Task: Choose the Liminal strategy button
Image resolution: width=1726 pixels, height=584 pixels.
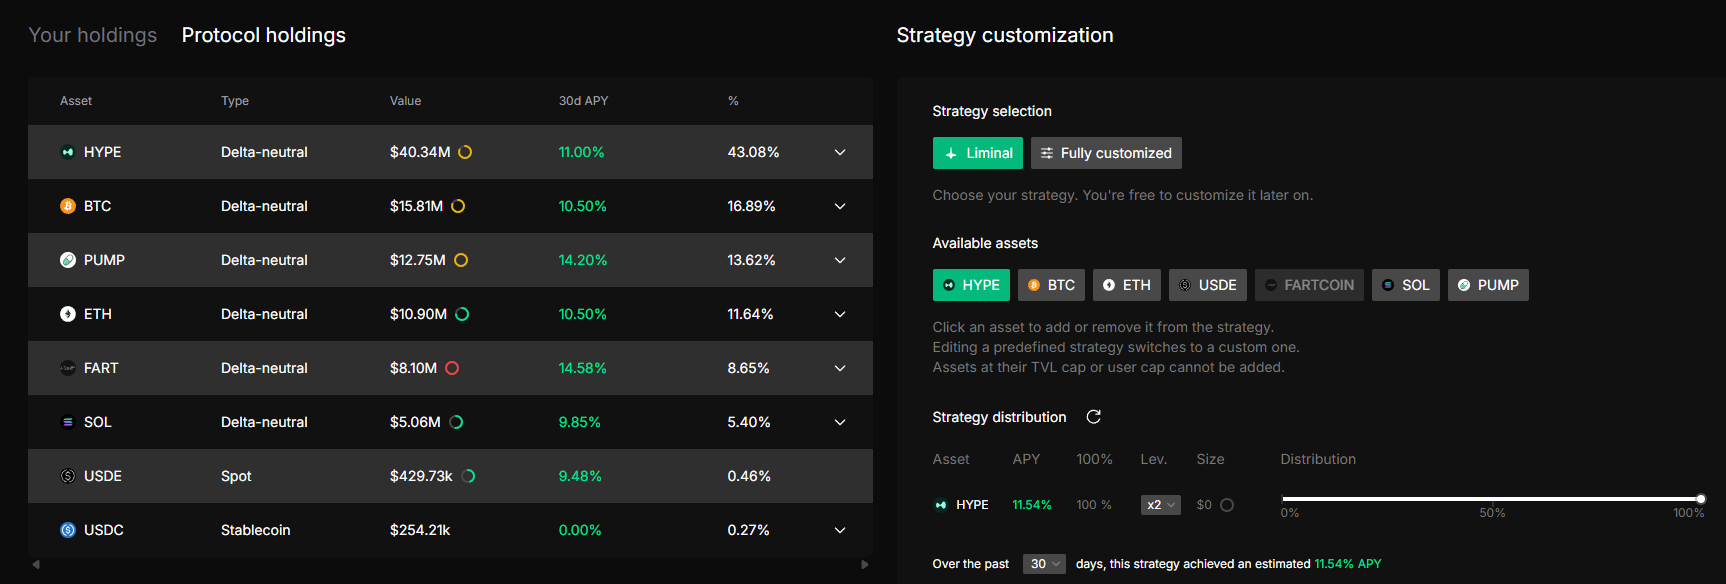Action: coord(977,153)
